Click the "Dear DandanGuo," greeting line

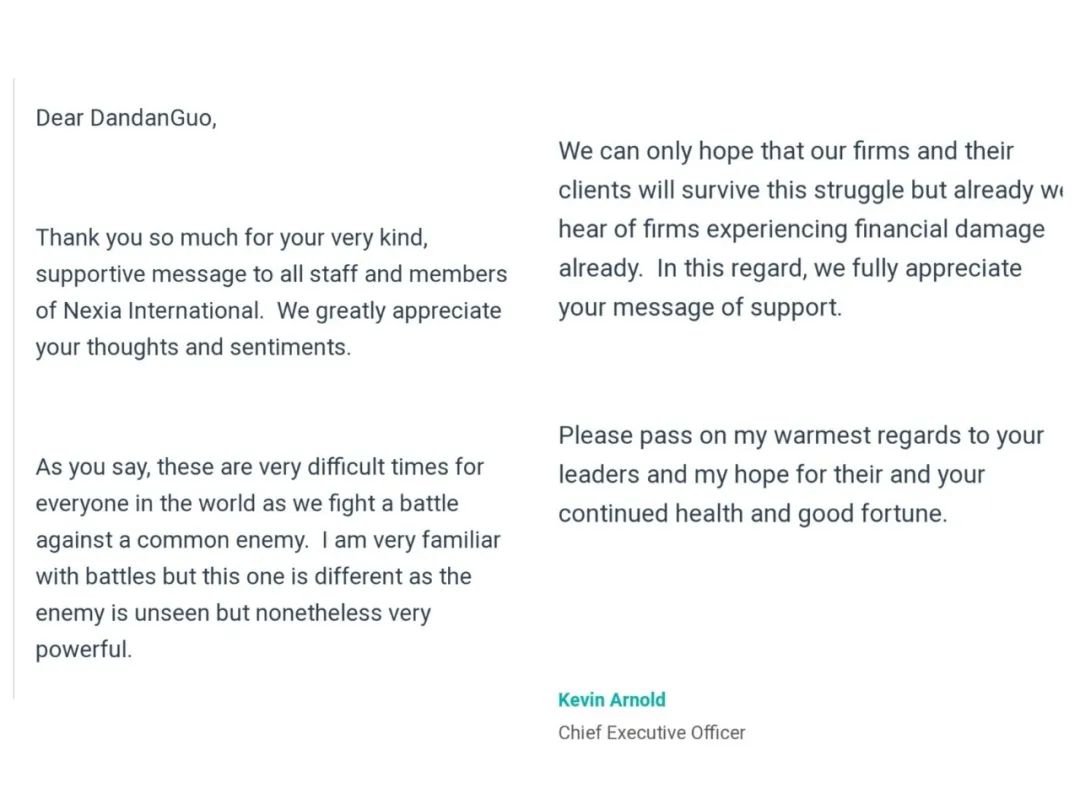point(126,118)
